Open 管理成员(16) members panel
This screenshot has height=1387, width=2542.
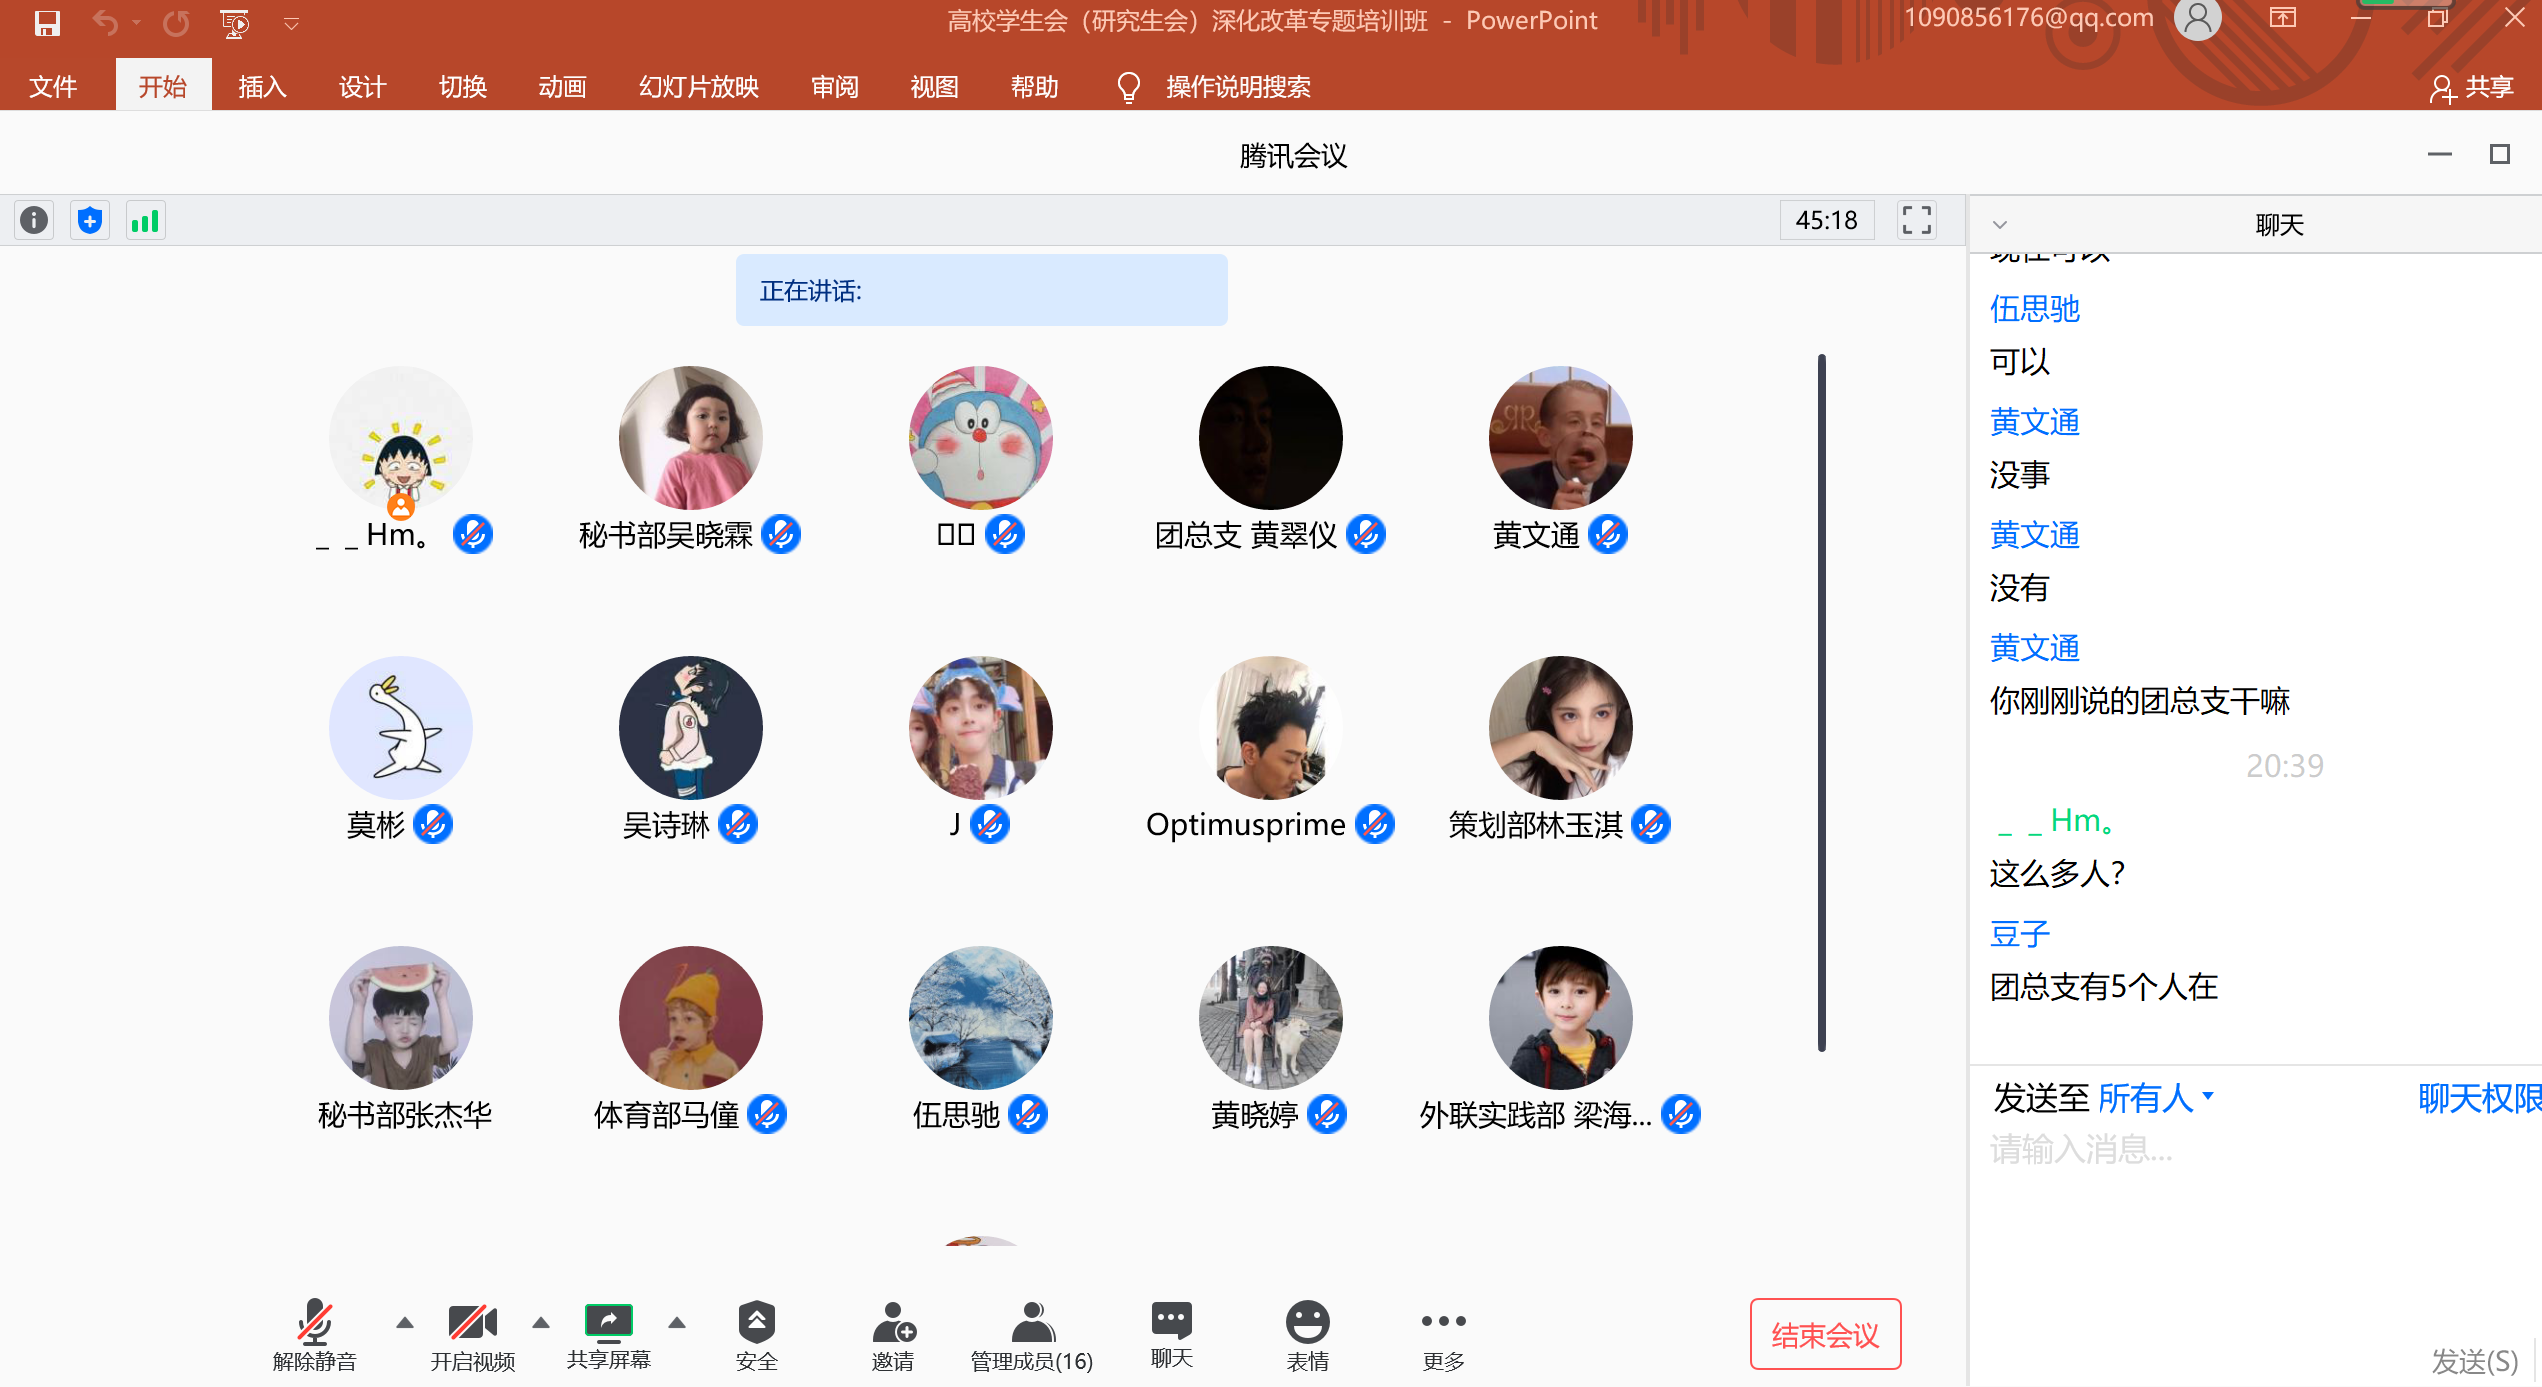click(x=1032, y=1335)
